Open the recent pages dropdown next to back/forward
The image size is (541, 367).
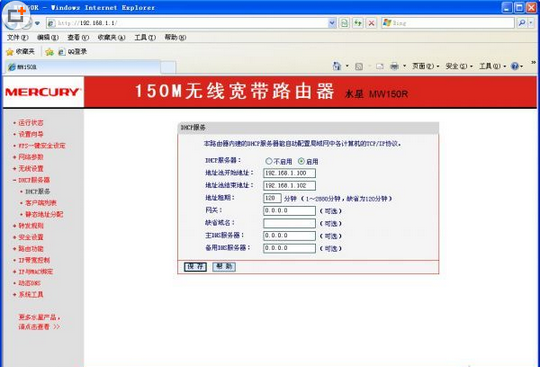click(37, 23)
